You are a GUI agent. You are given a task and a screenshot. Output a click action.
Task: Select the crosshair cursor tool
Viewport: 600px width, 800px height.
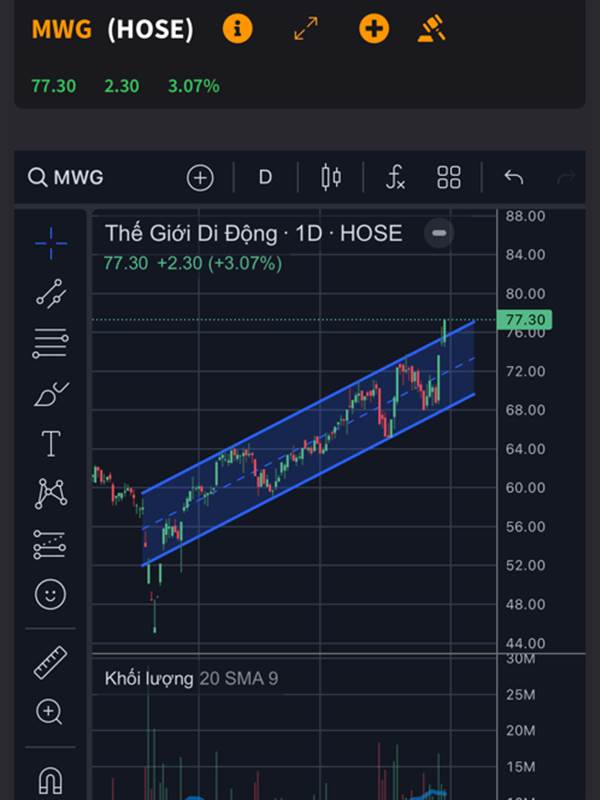(x=51, y=243)
